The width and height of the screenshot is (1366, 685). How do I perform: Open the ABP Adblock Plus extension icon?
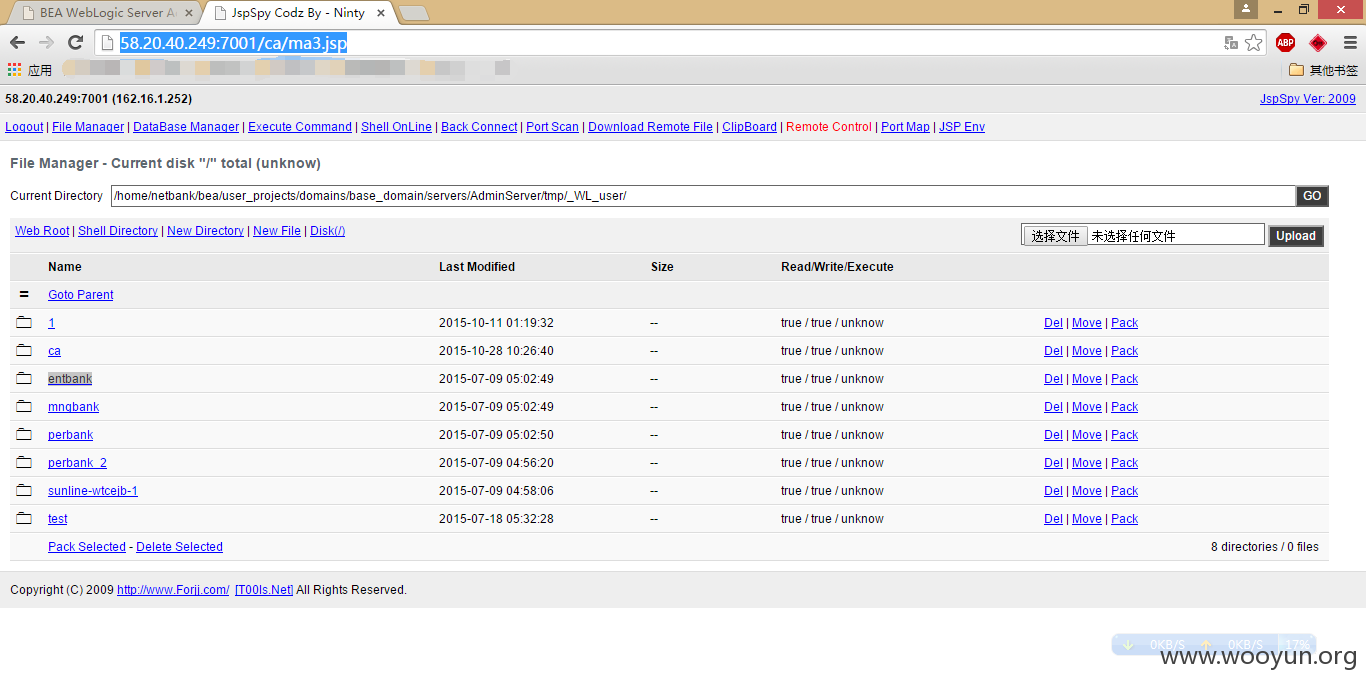1285,43
